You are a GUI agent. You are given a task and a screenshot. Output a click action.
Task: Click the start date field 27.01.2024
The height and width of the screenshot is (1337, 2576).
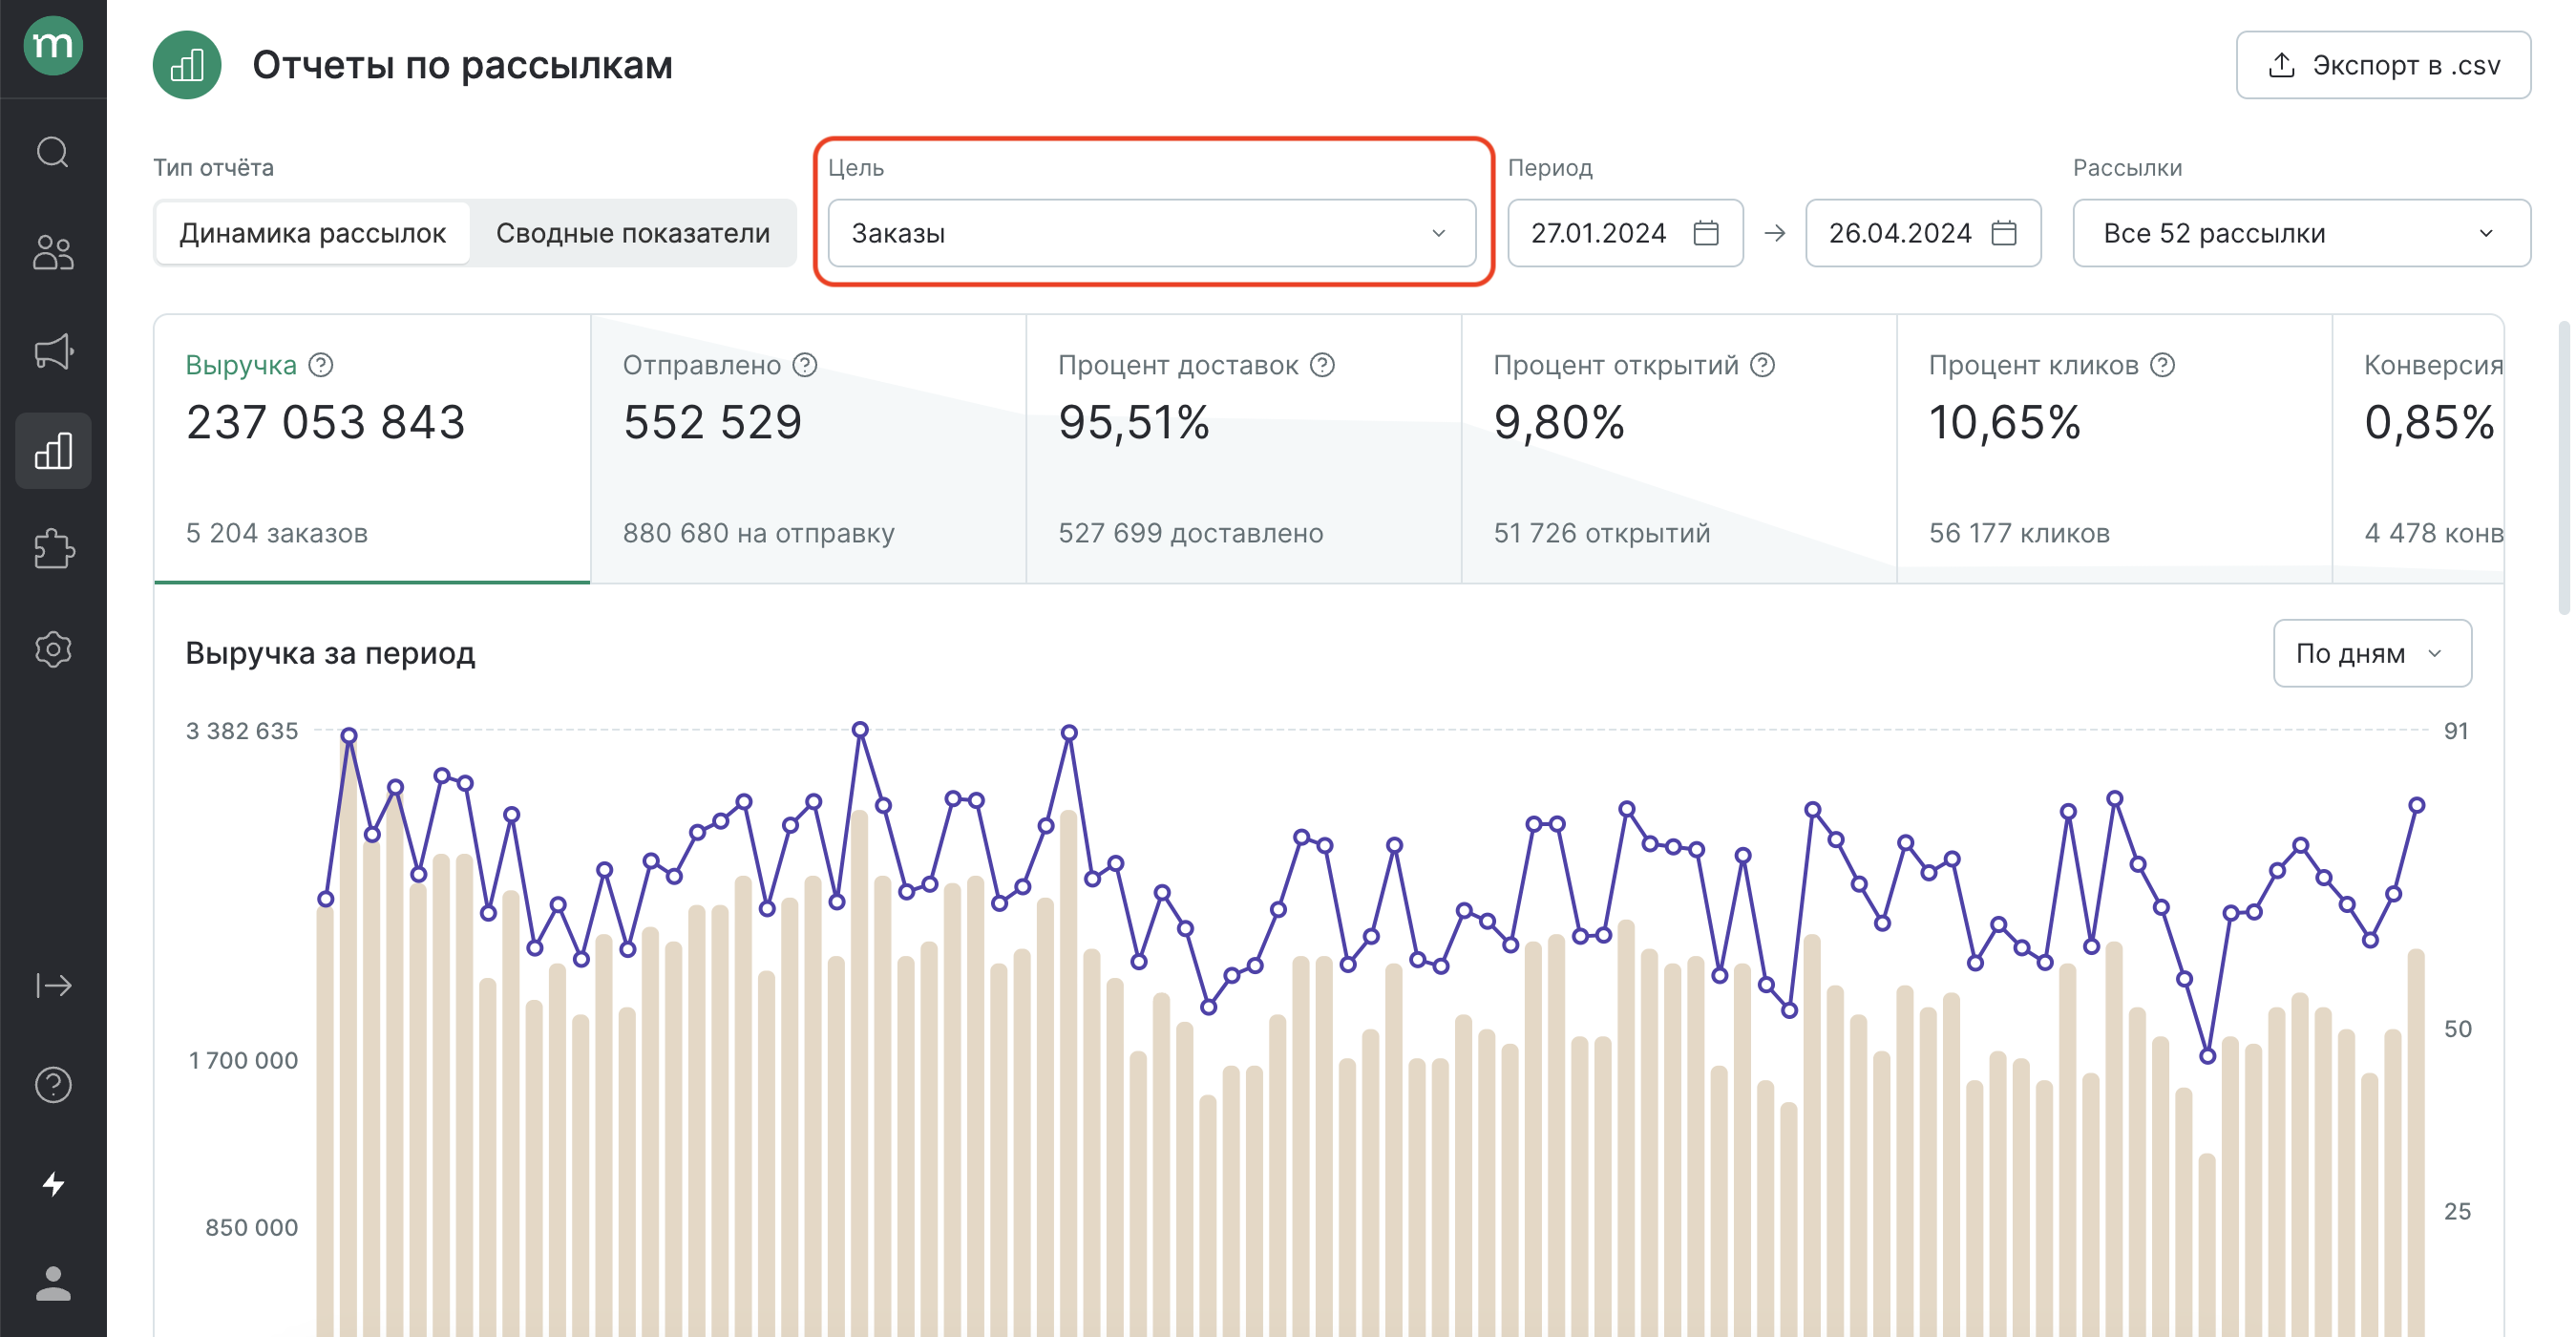point(1625,233)
